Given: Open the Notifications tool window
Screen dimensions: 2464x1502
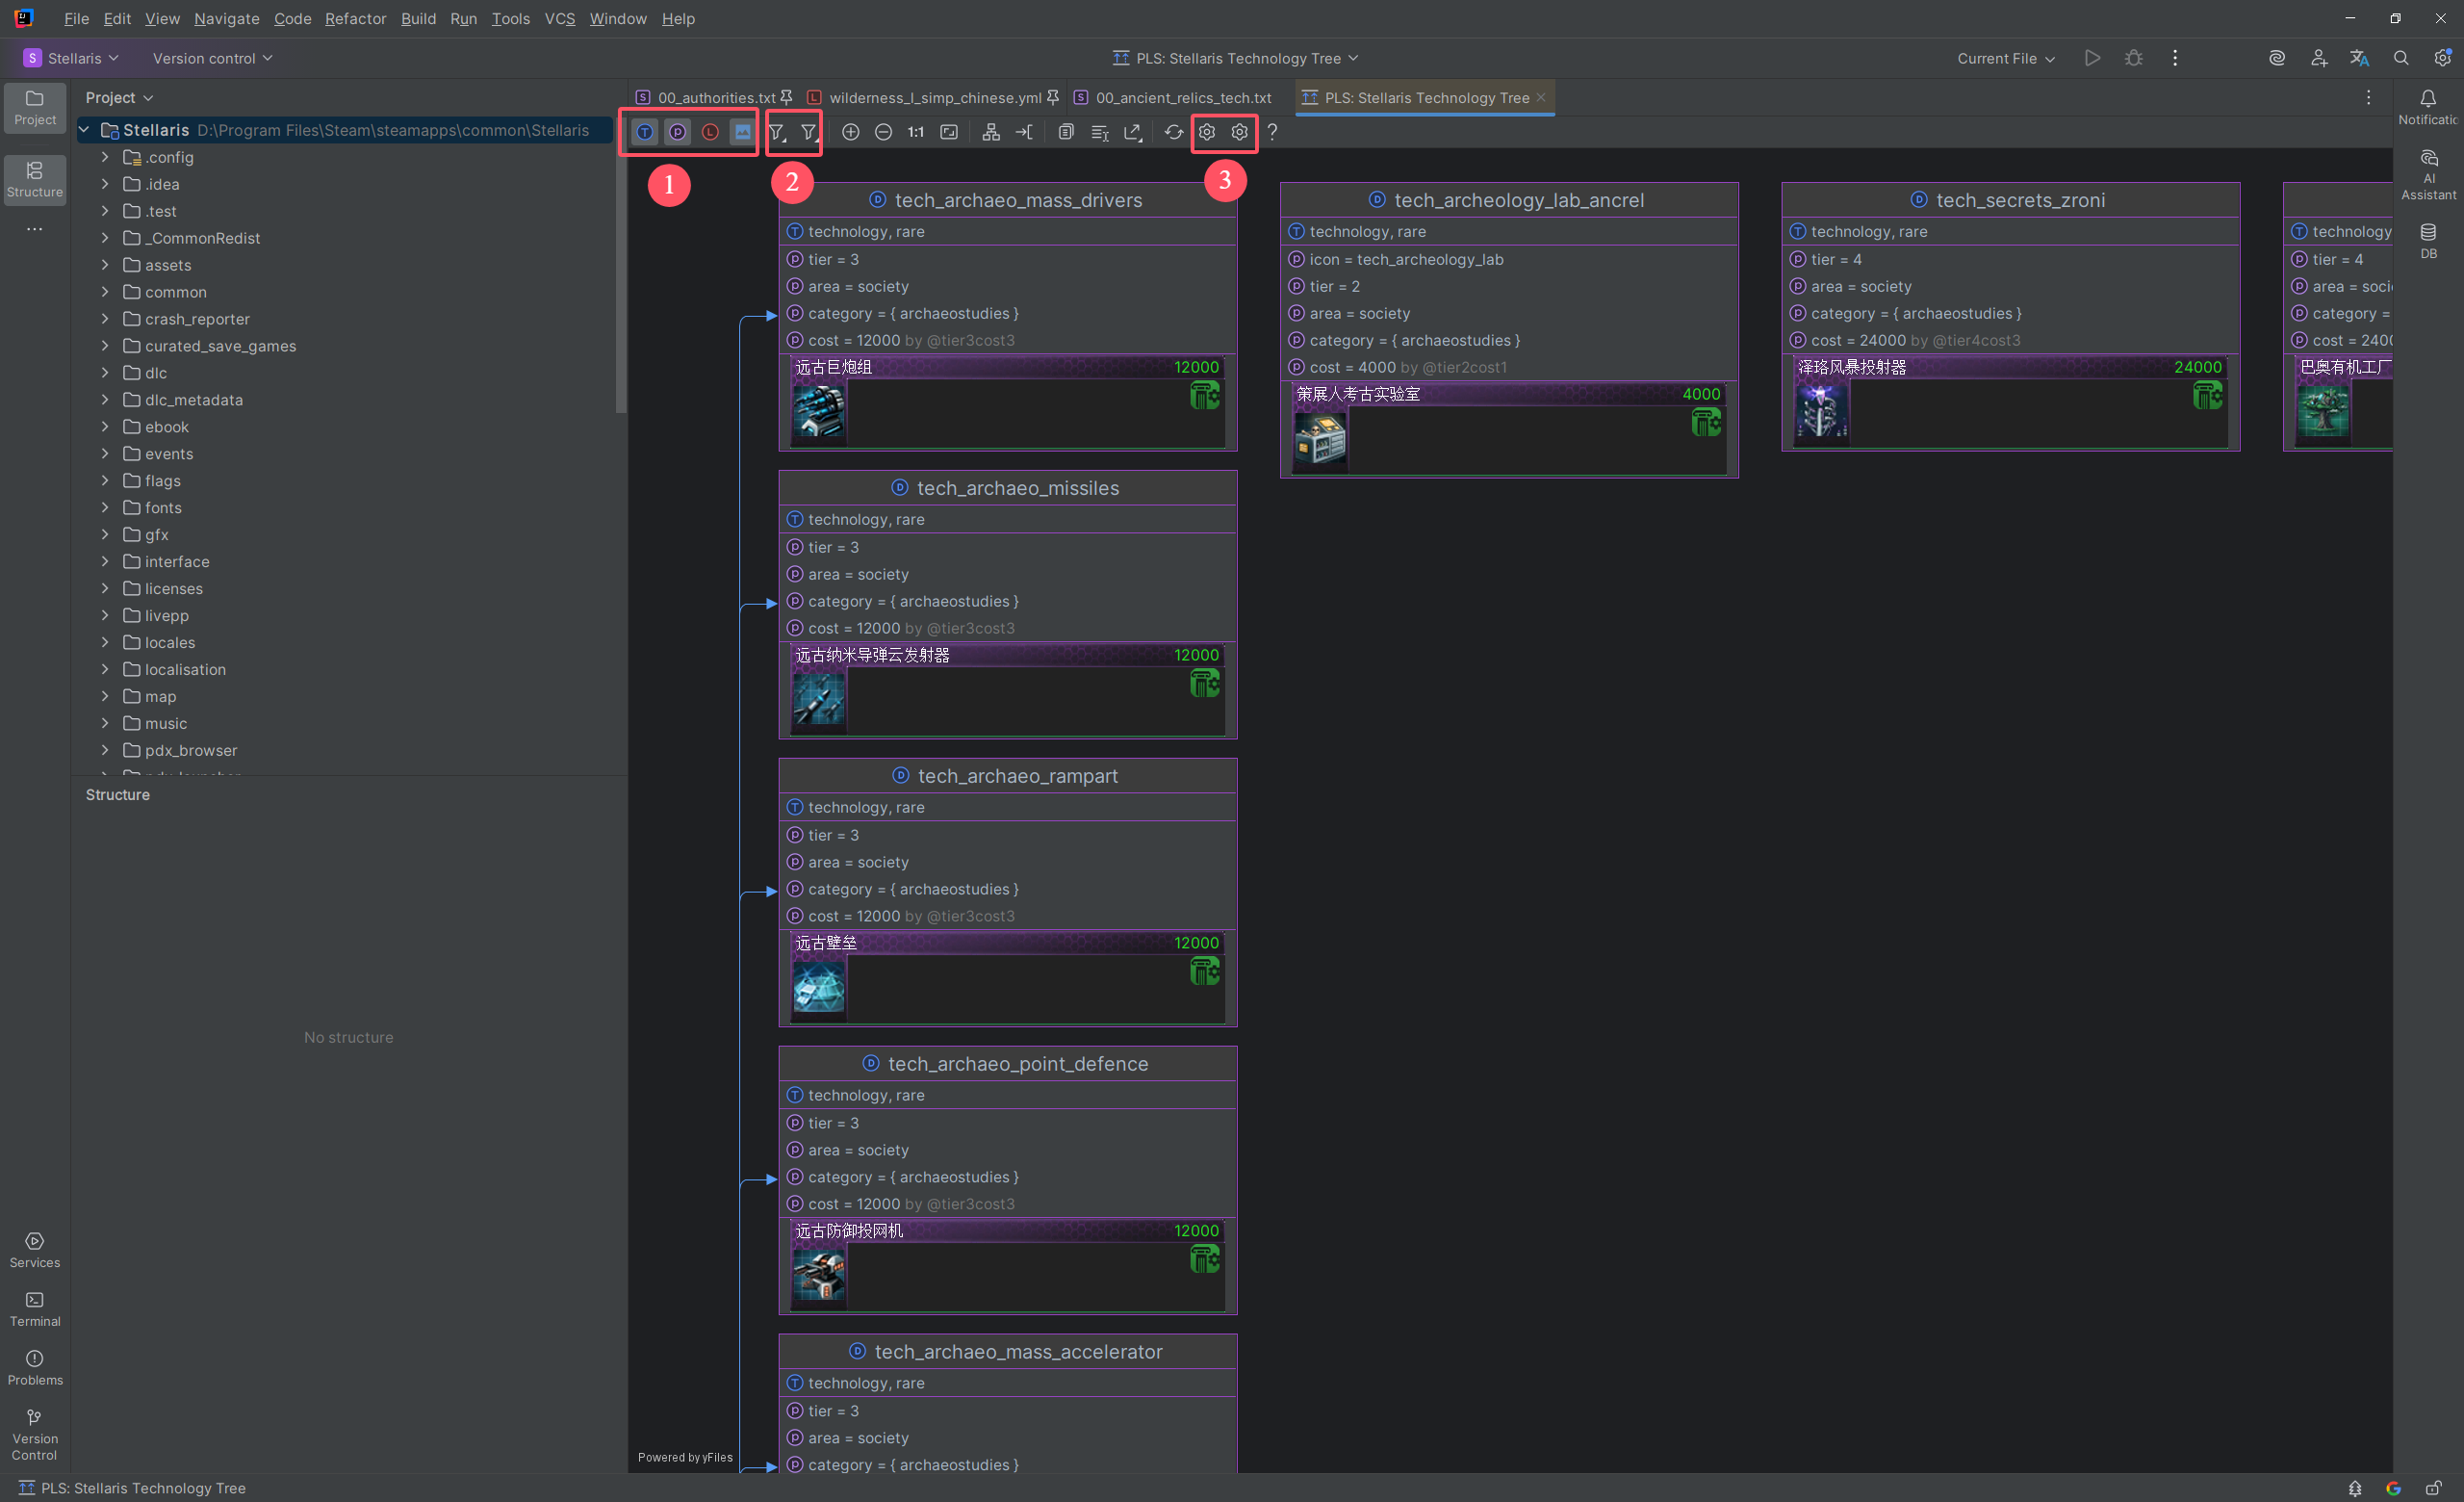Looking at the screenshot, I should tap(2428, 107).
